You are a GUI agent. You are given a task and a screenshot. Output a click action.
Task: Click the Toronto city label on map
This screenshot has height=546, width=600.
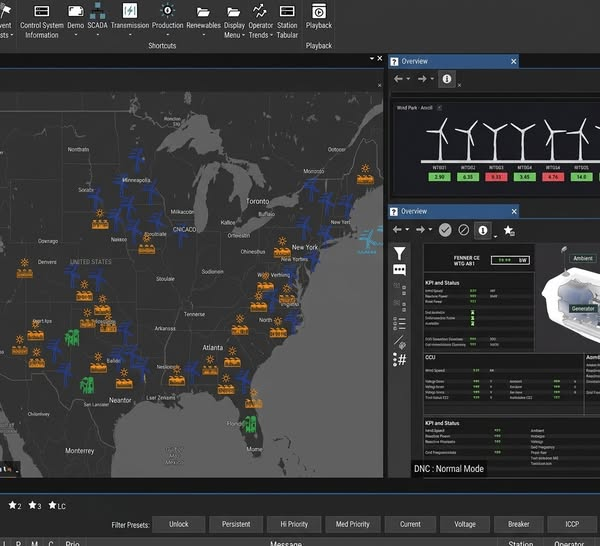pyautogui.click(x=258, y=201)
